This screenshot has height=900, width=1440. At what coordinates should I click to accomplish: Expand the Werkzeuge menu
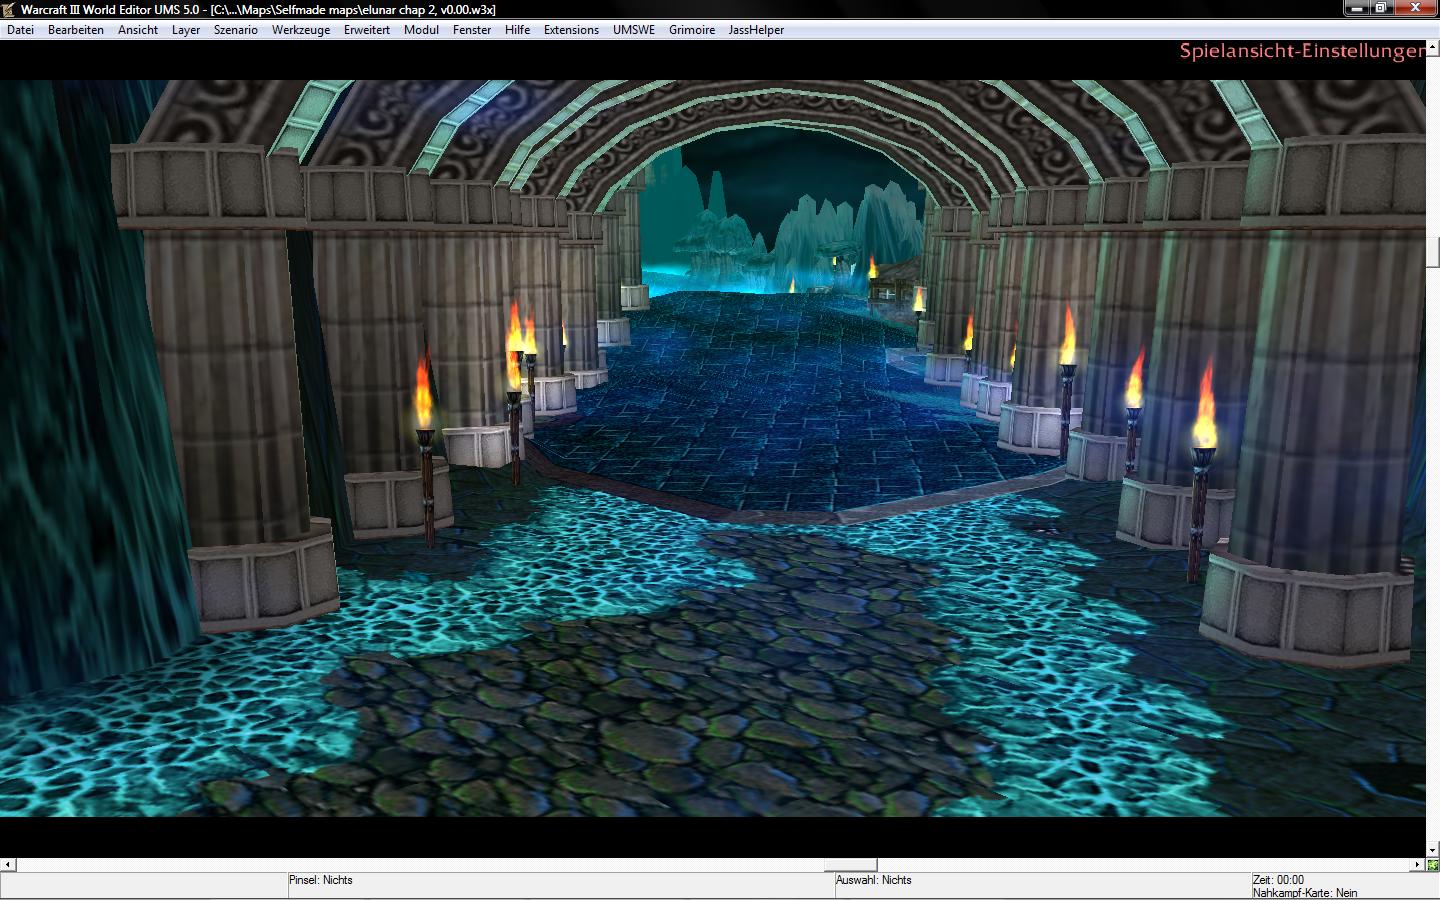click(301, 30)
